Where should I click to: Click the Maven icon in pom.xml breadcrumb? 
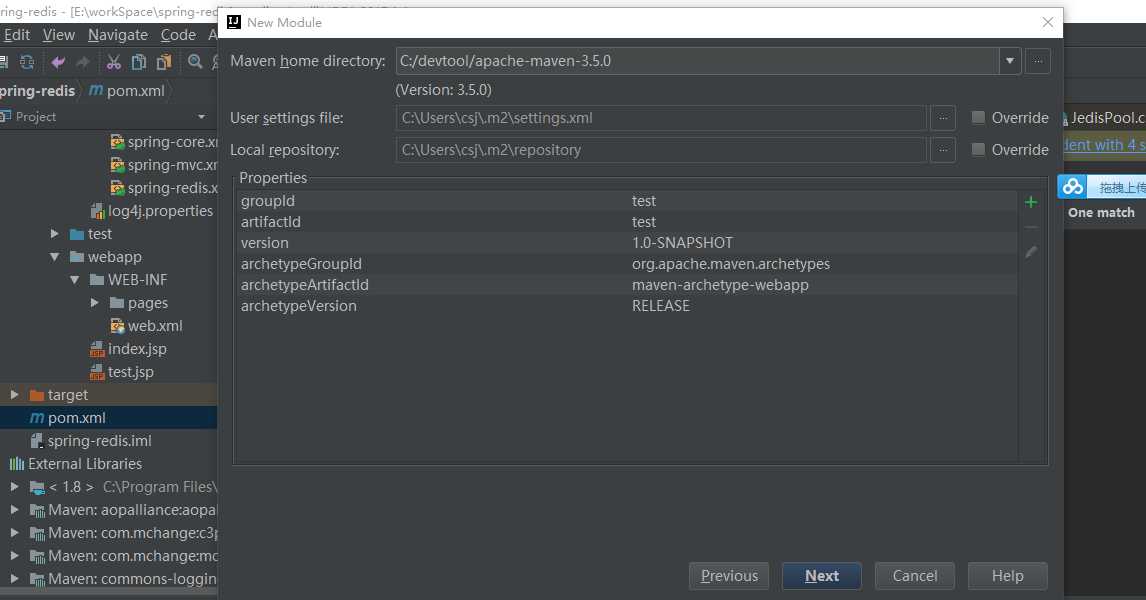pyautogui.click(x=96, y=91)
